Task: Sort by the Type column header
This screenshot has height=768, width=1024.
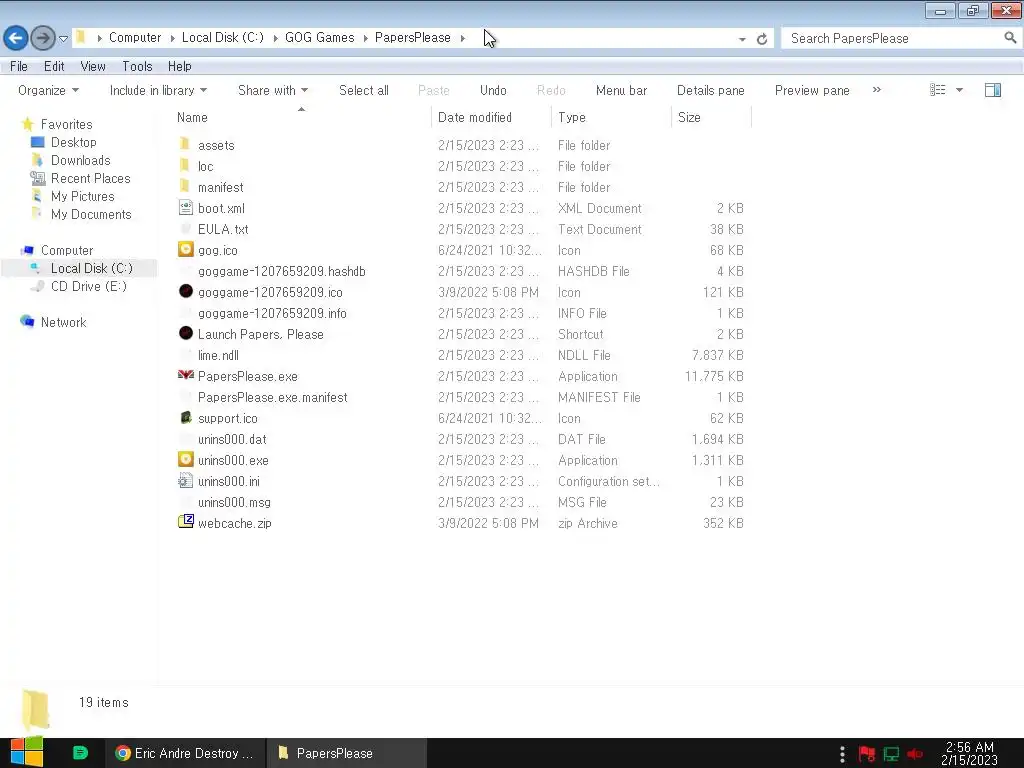Action: (x=572, y=118)
